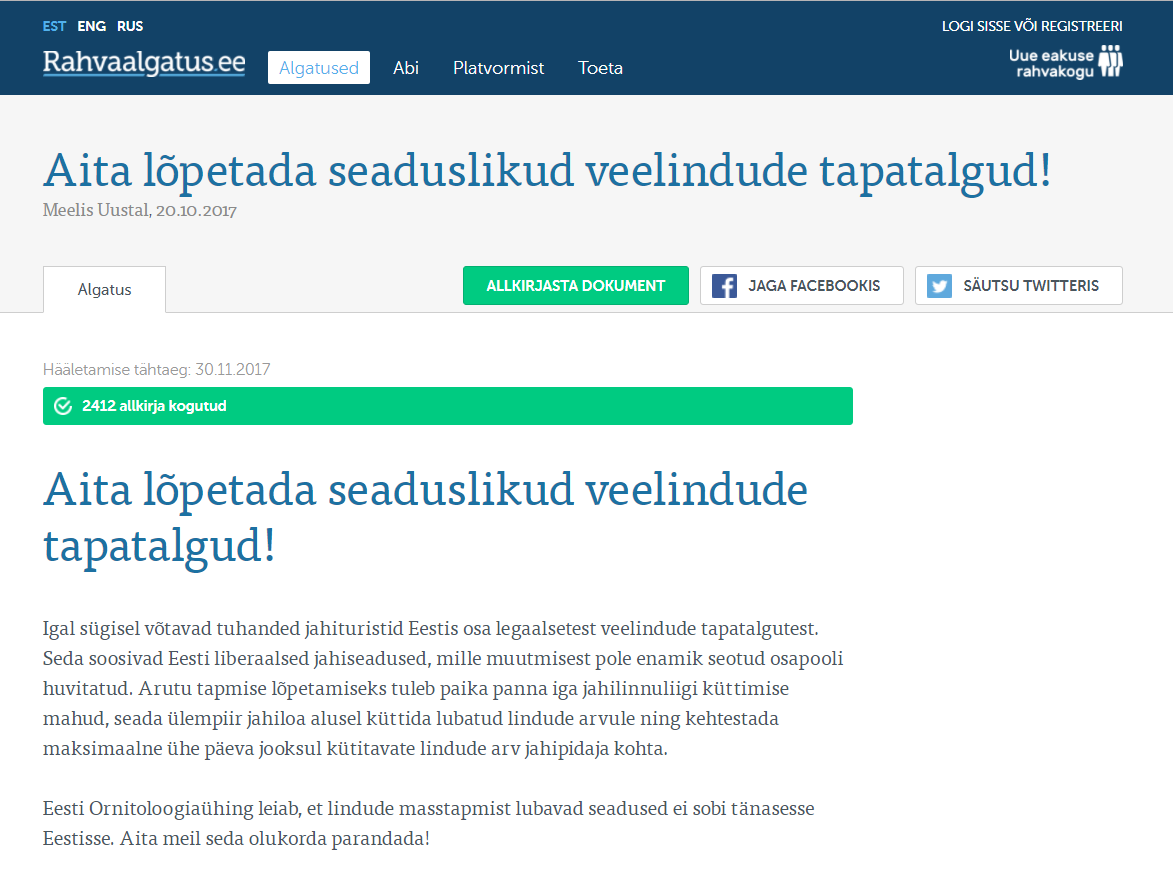Click paragraph starting Eesti Ornitoloogiaühing leiab
The height and width of the screenshot is (884, 1173).
click(x=429, y=823)
